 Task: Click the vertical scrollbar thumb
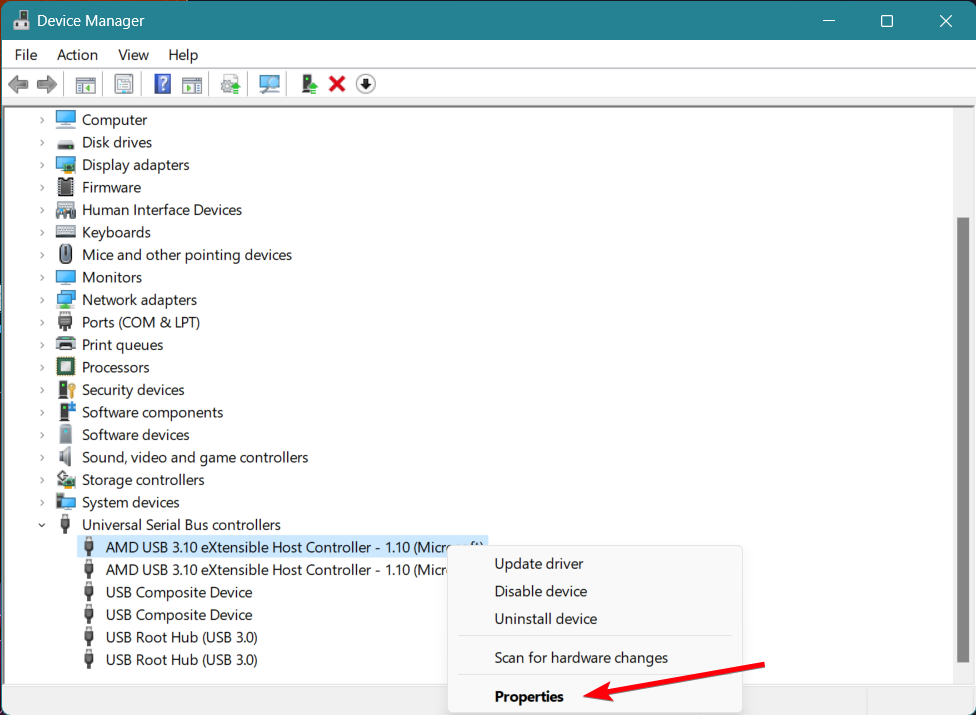click(x=963, y=440)
